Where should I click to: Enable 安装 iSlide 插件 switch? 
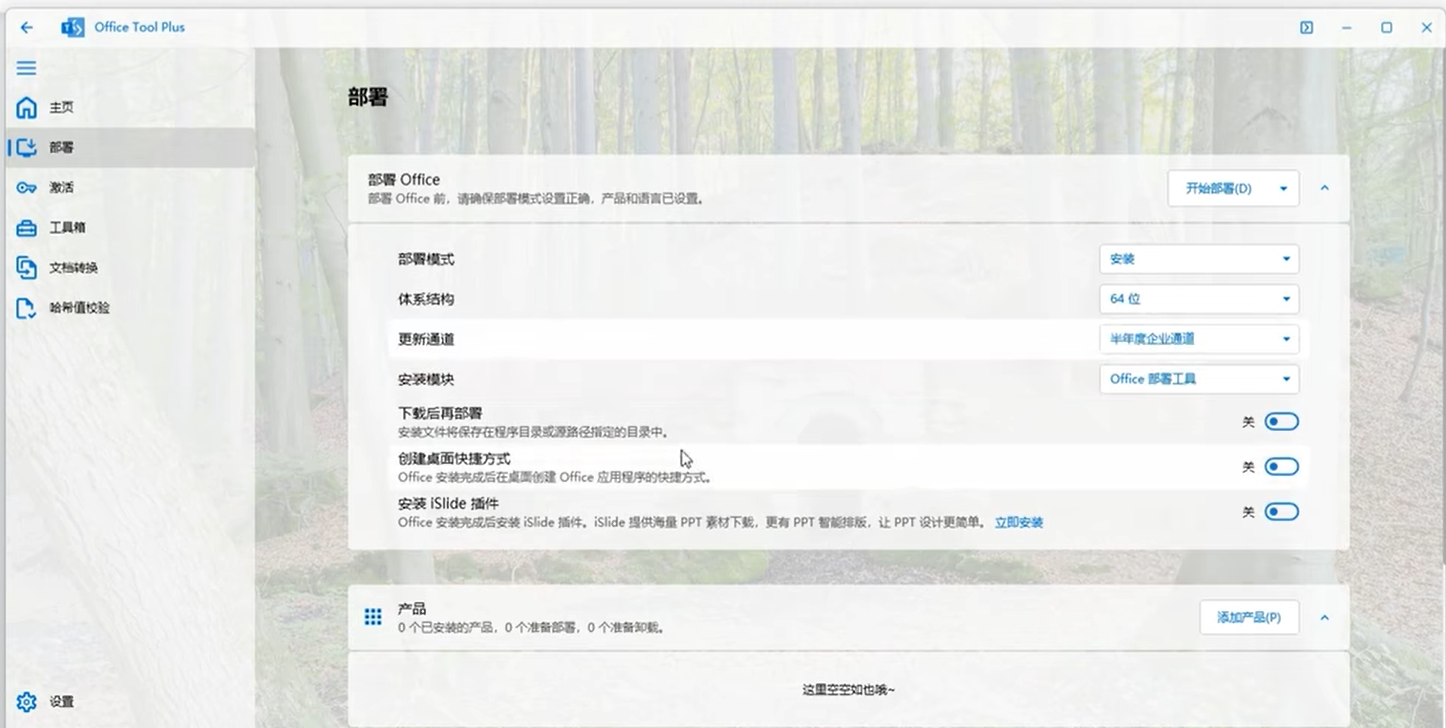[1281, 512]
